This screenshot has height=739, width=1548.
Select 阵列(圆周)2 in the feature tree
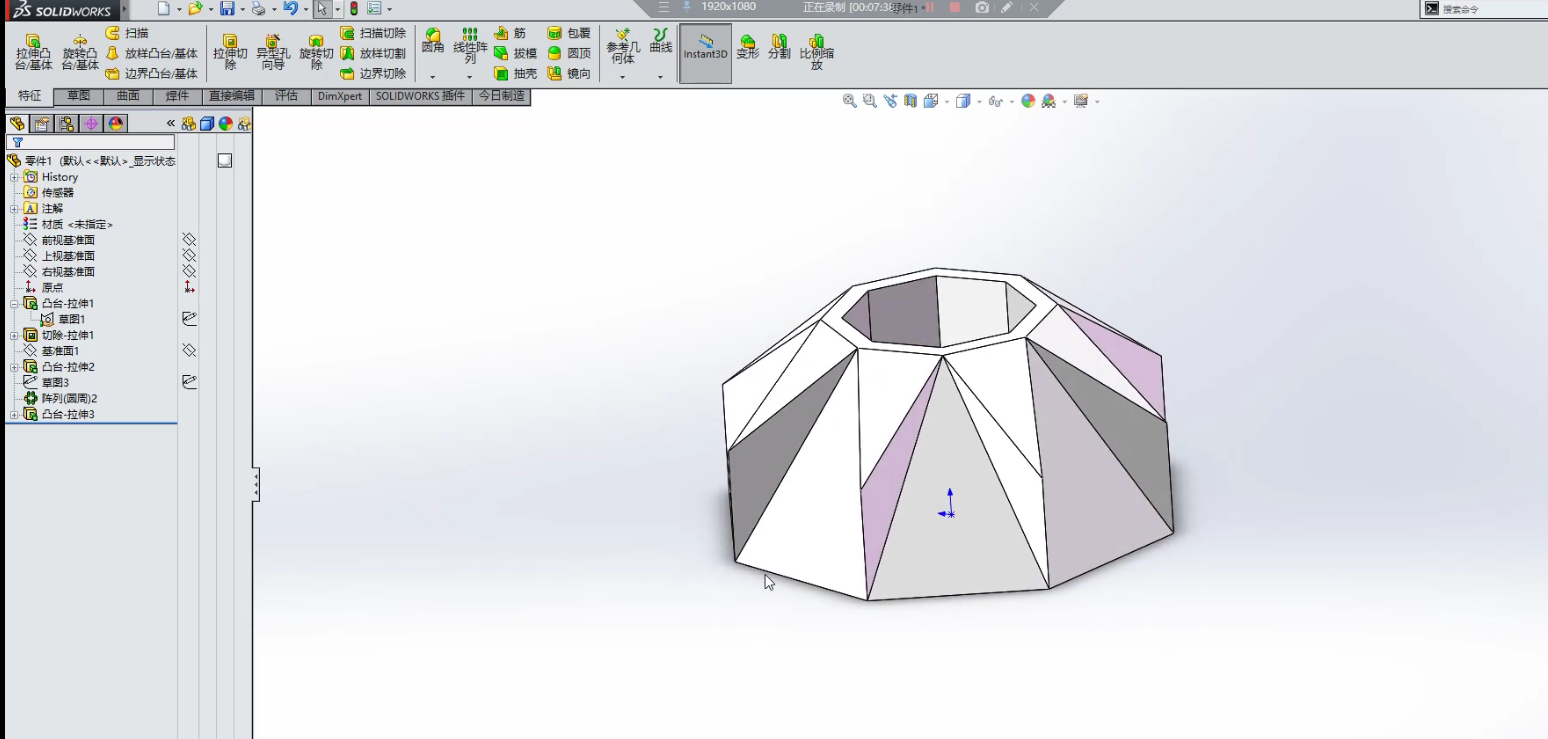(69, 398)
